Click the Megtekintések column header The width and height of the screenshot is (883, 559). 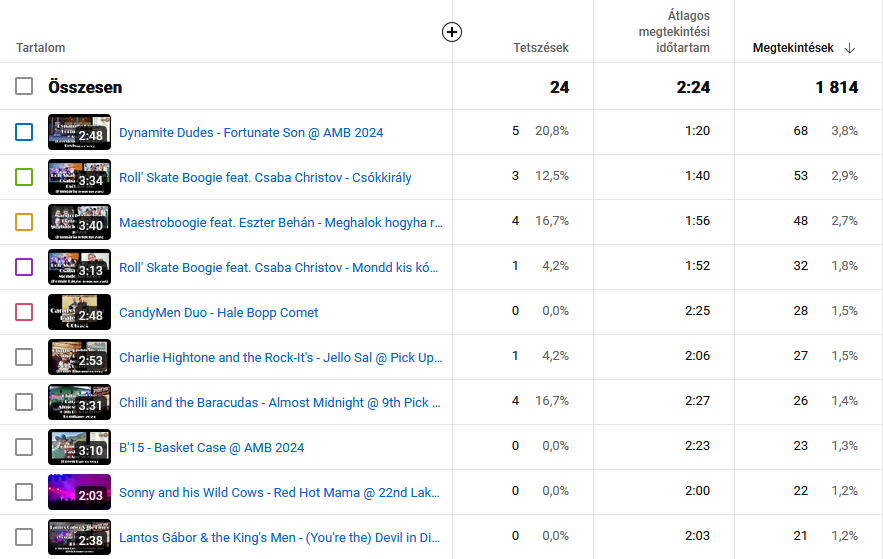[792, 48]
